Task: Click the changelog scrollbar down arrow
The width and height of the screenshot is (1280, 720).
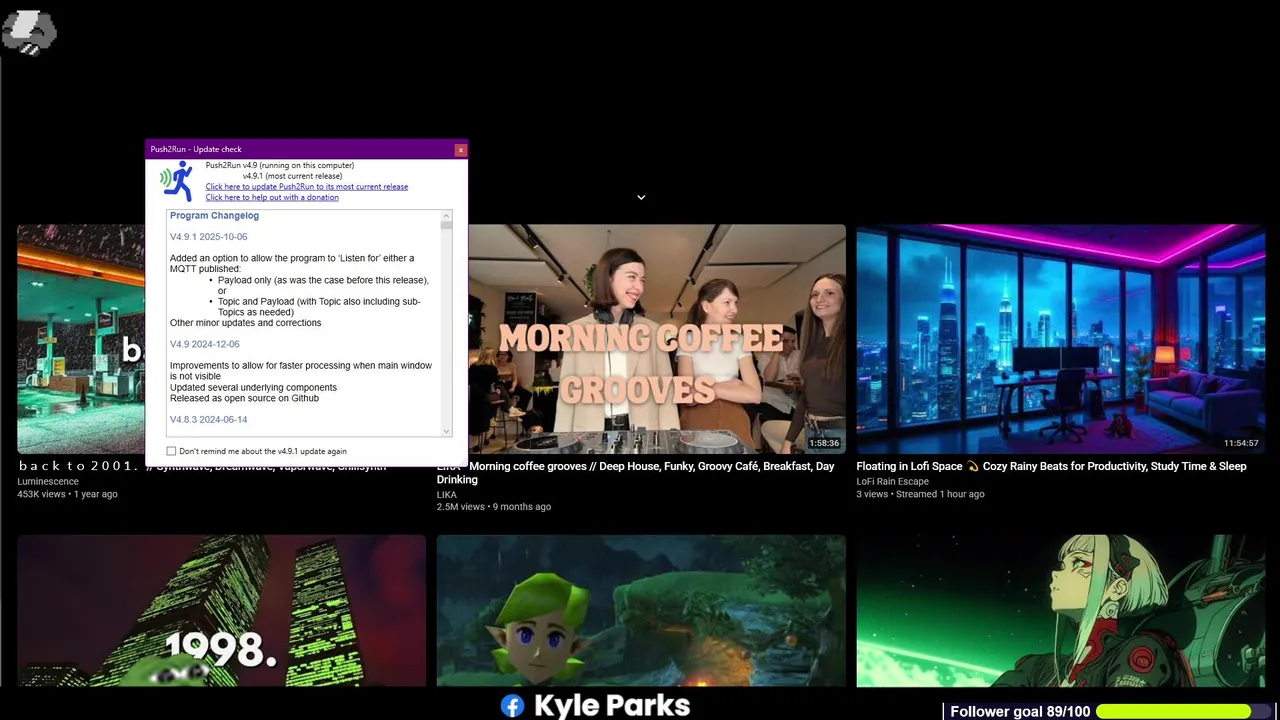Action: click(447, 431)
